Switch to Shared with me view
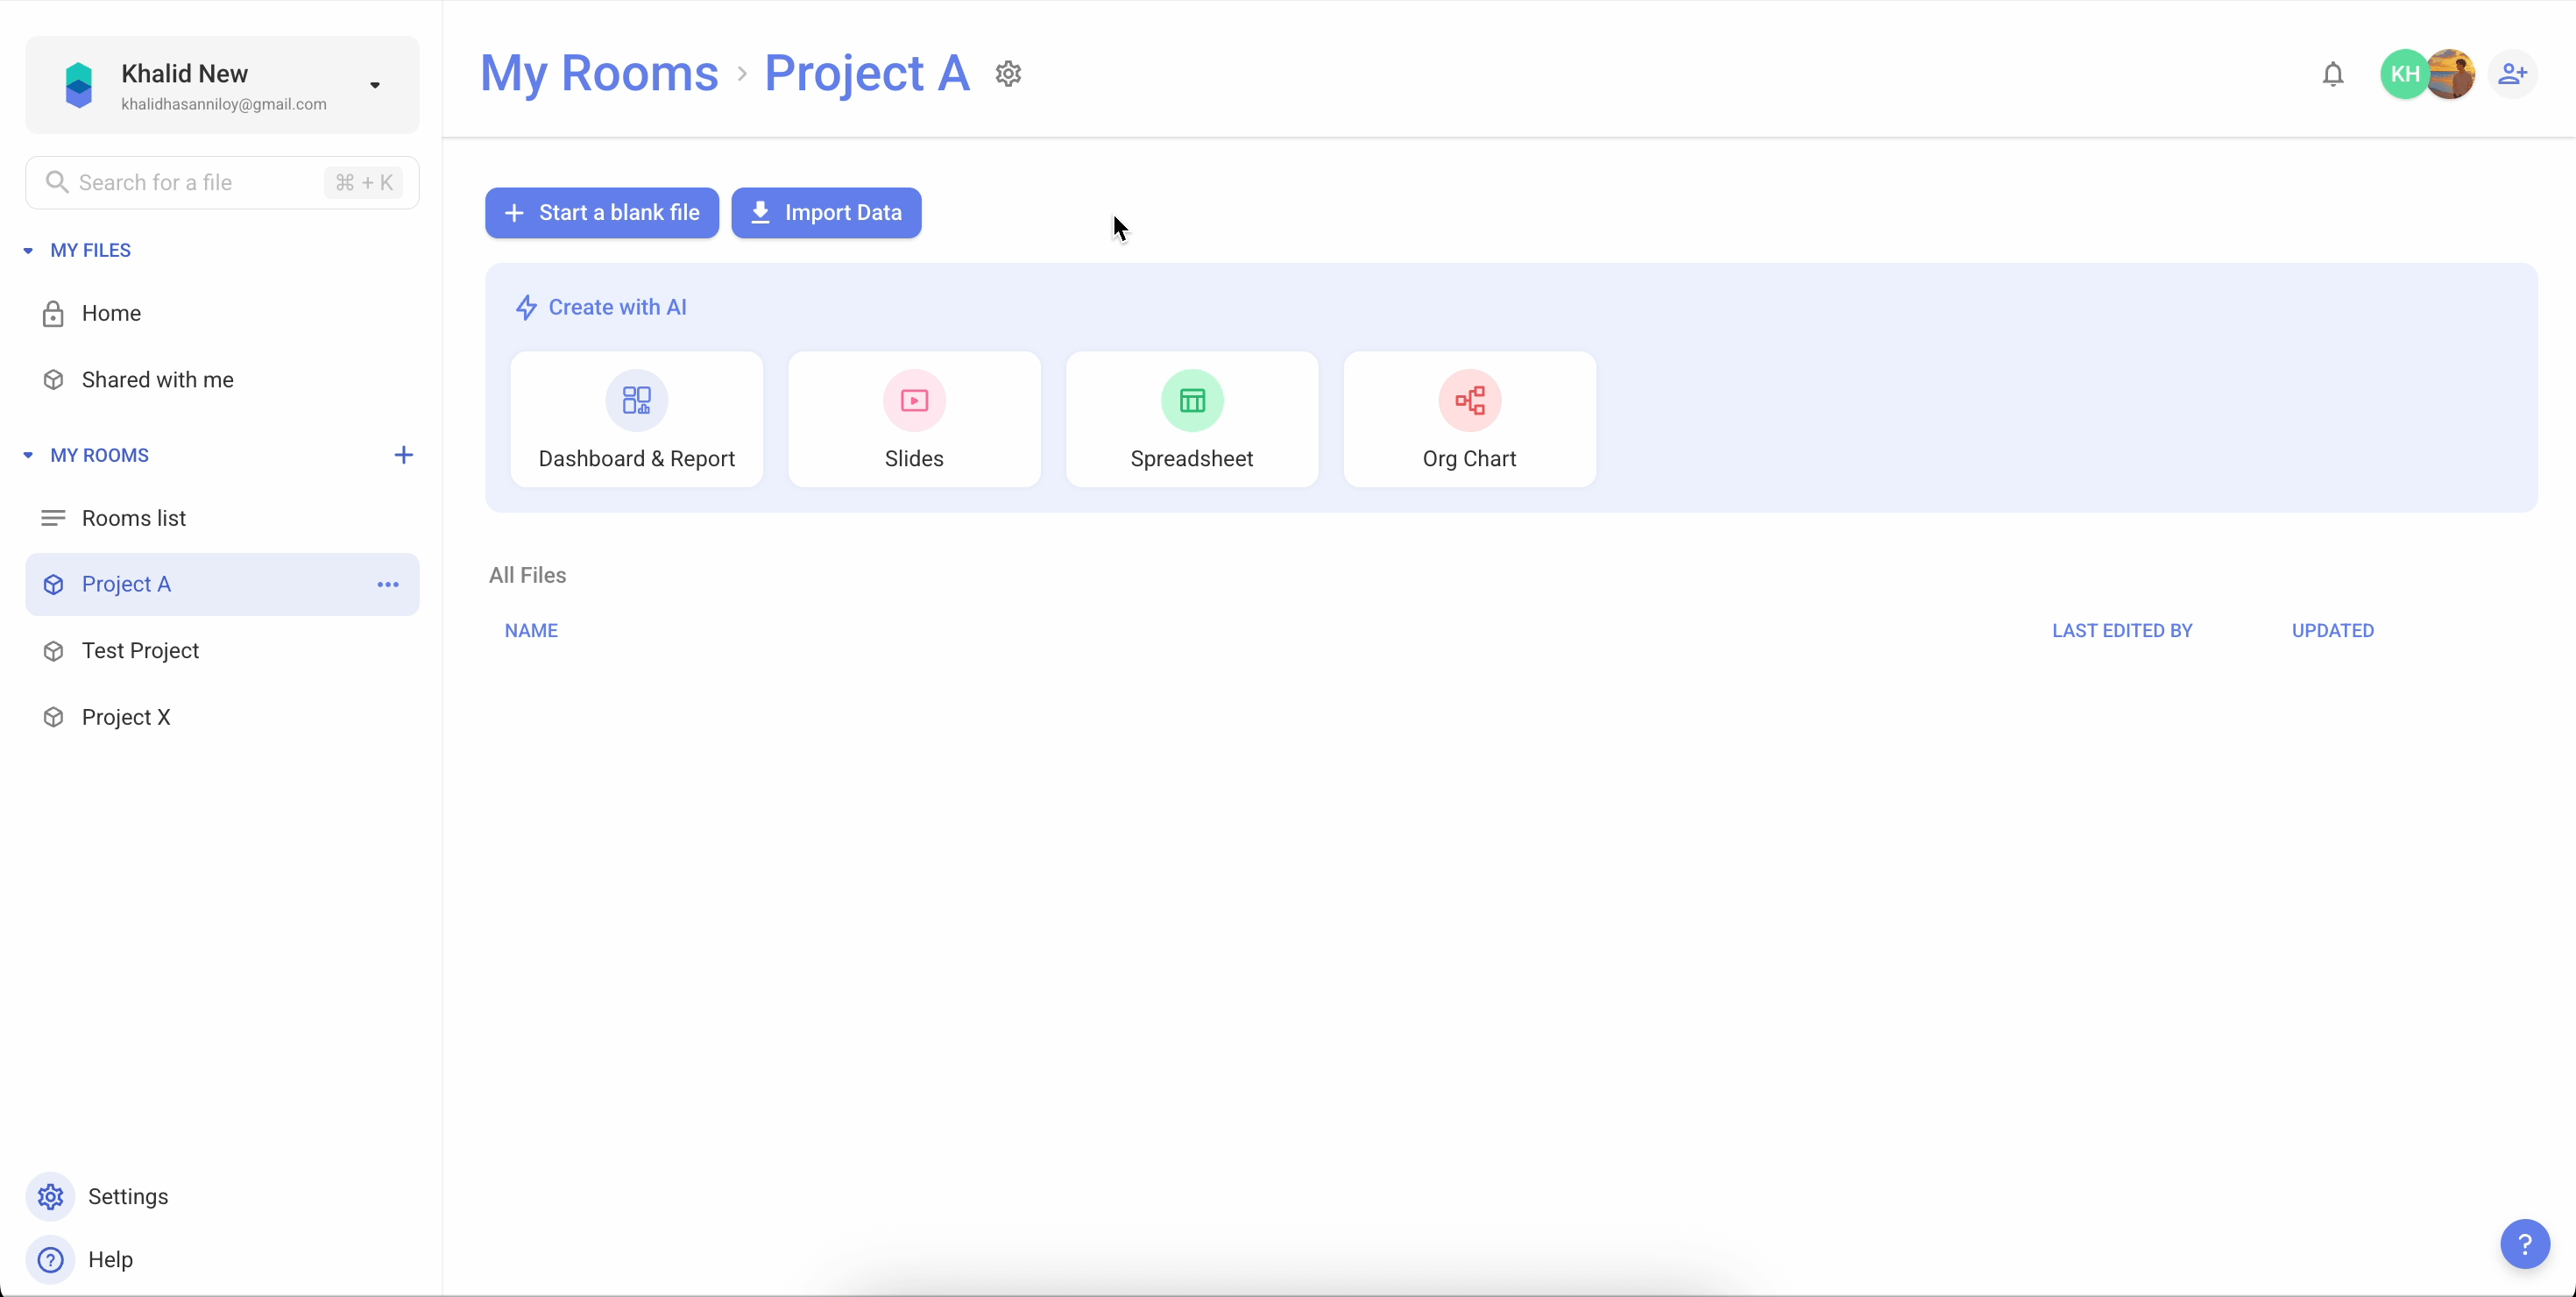The width and height of the screenshot is (2576, 1297). pyautogui.click(x=157, y=379)
